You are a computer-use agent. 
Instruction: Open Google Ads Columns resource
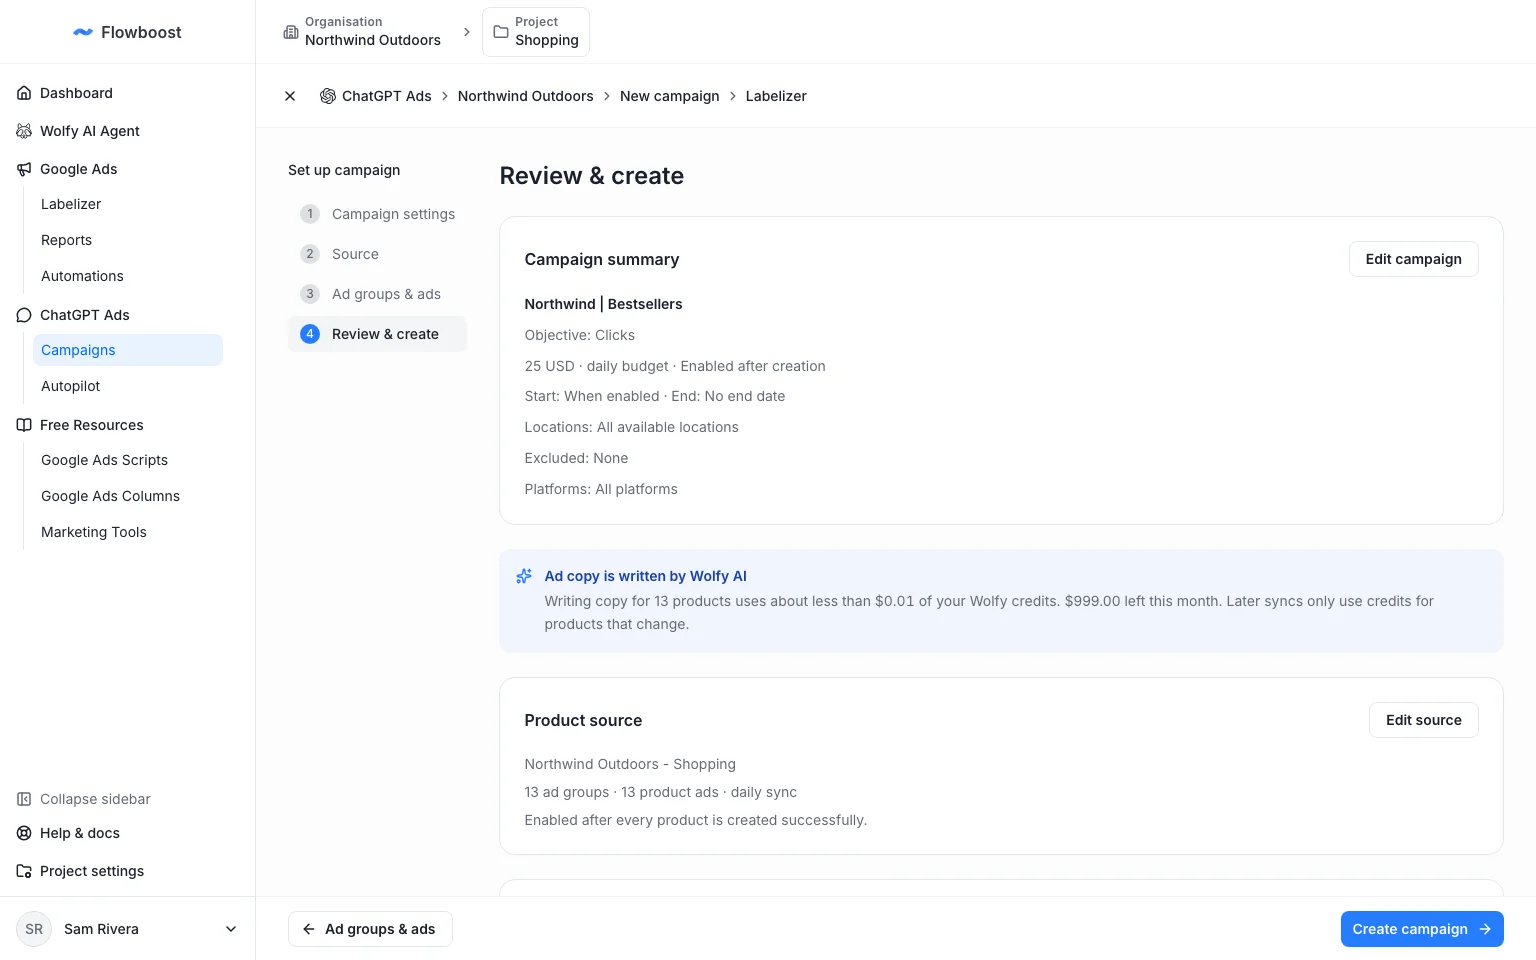pos(127,496)
